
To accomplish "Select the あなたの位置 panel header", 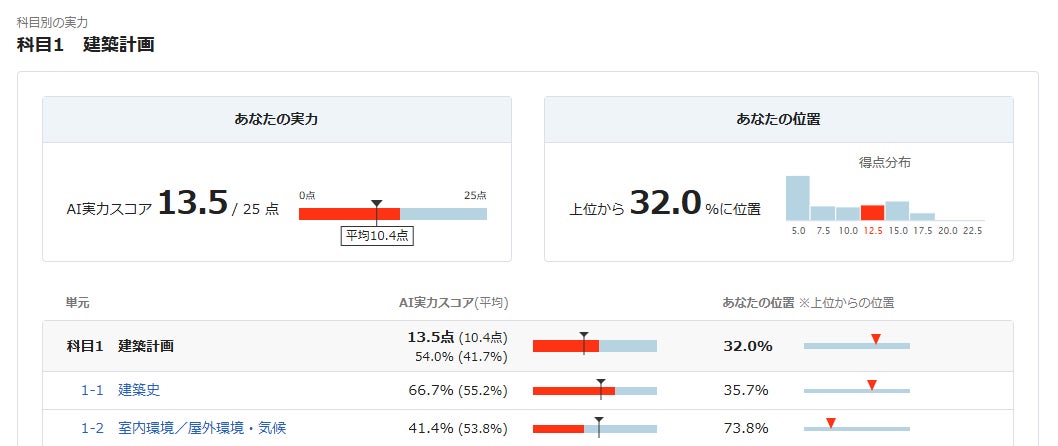I will (x=778, y=120).
